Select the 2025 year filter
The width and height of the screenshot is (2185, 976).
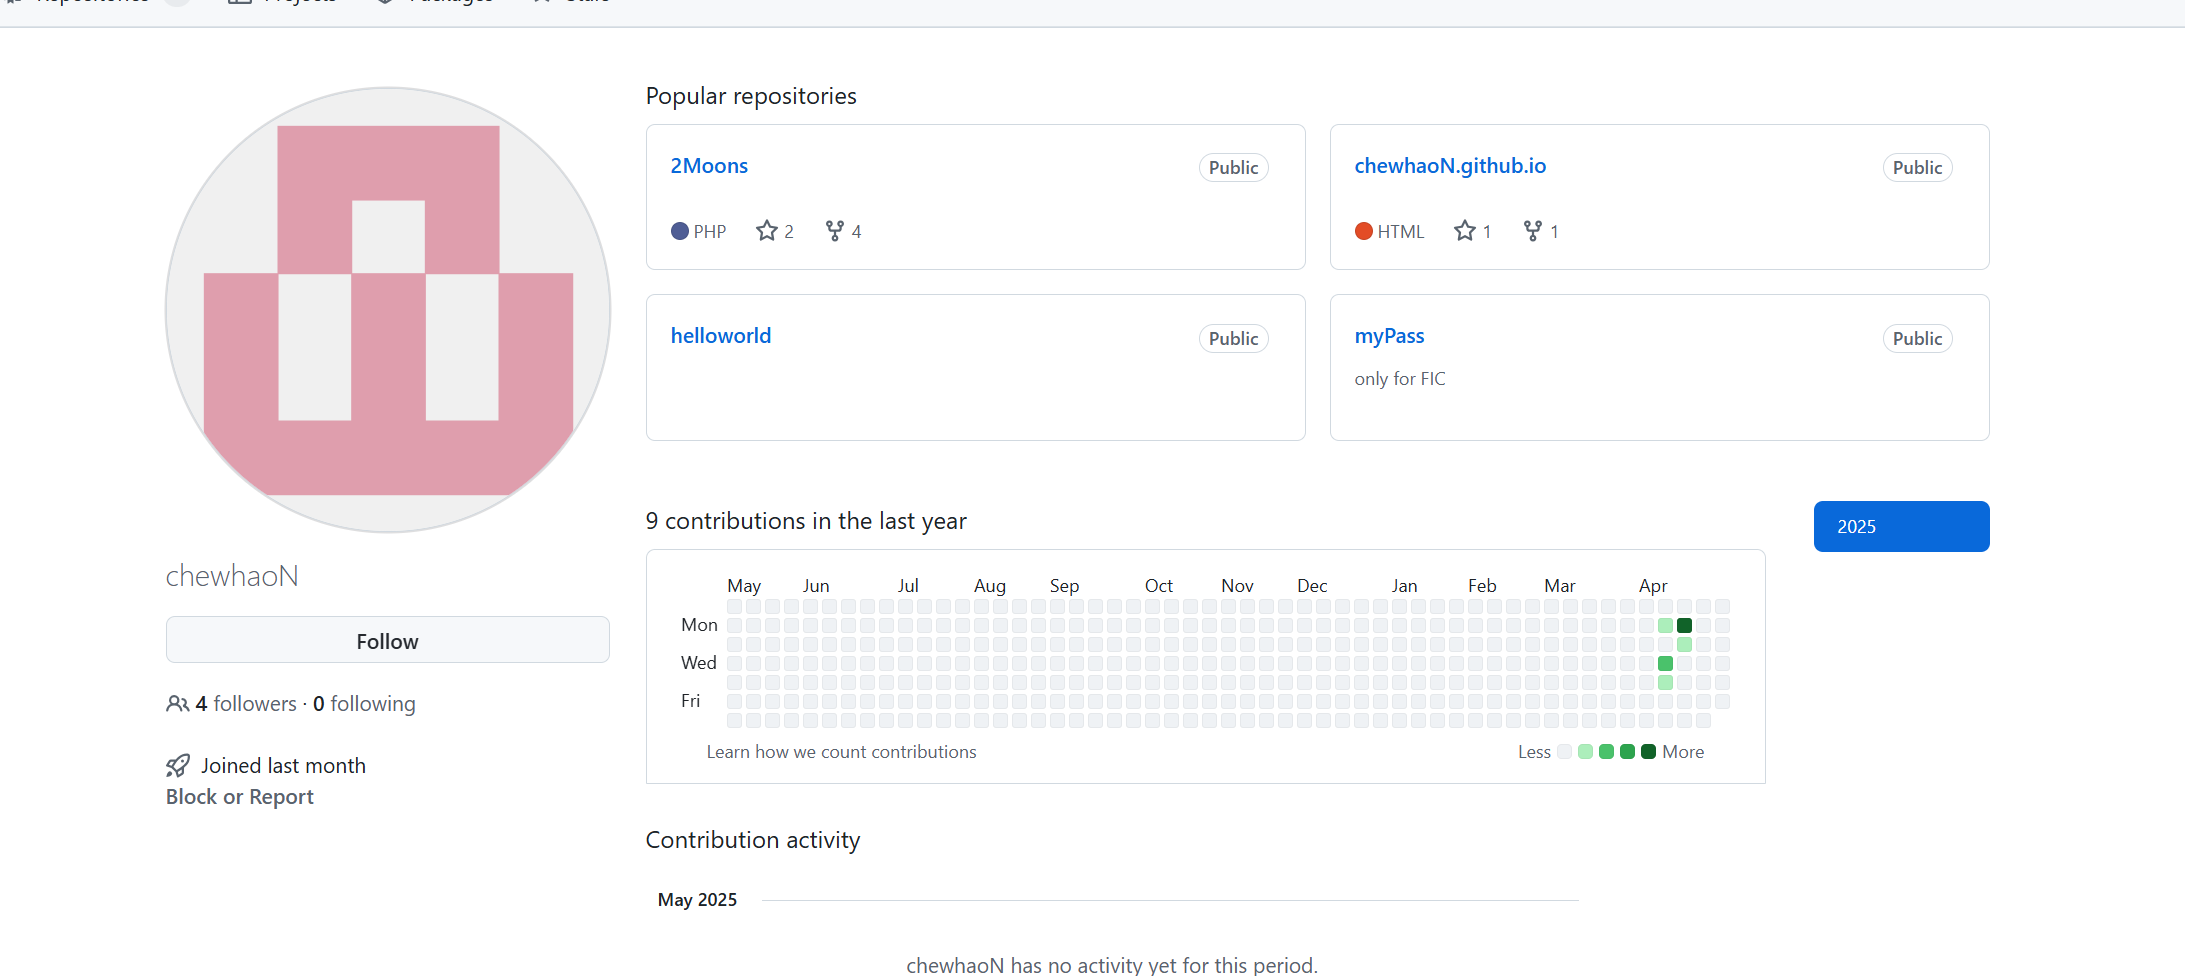tap(1901, 526)
